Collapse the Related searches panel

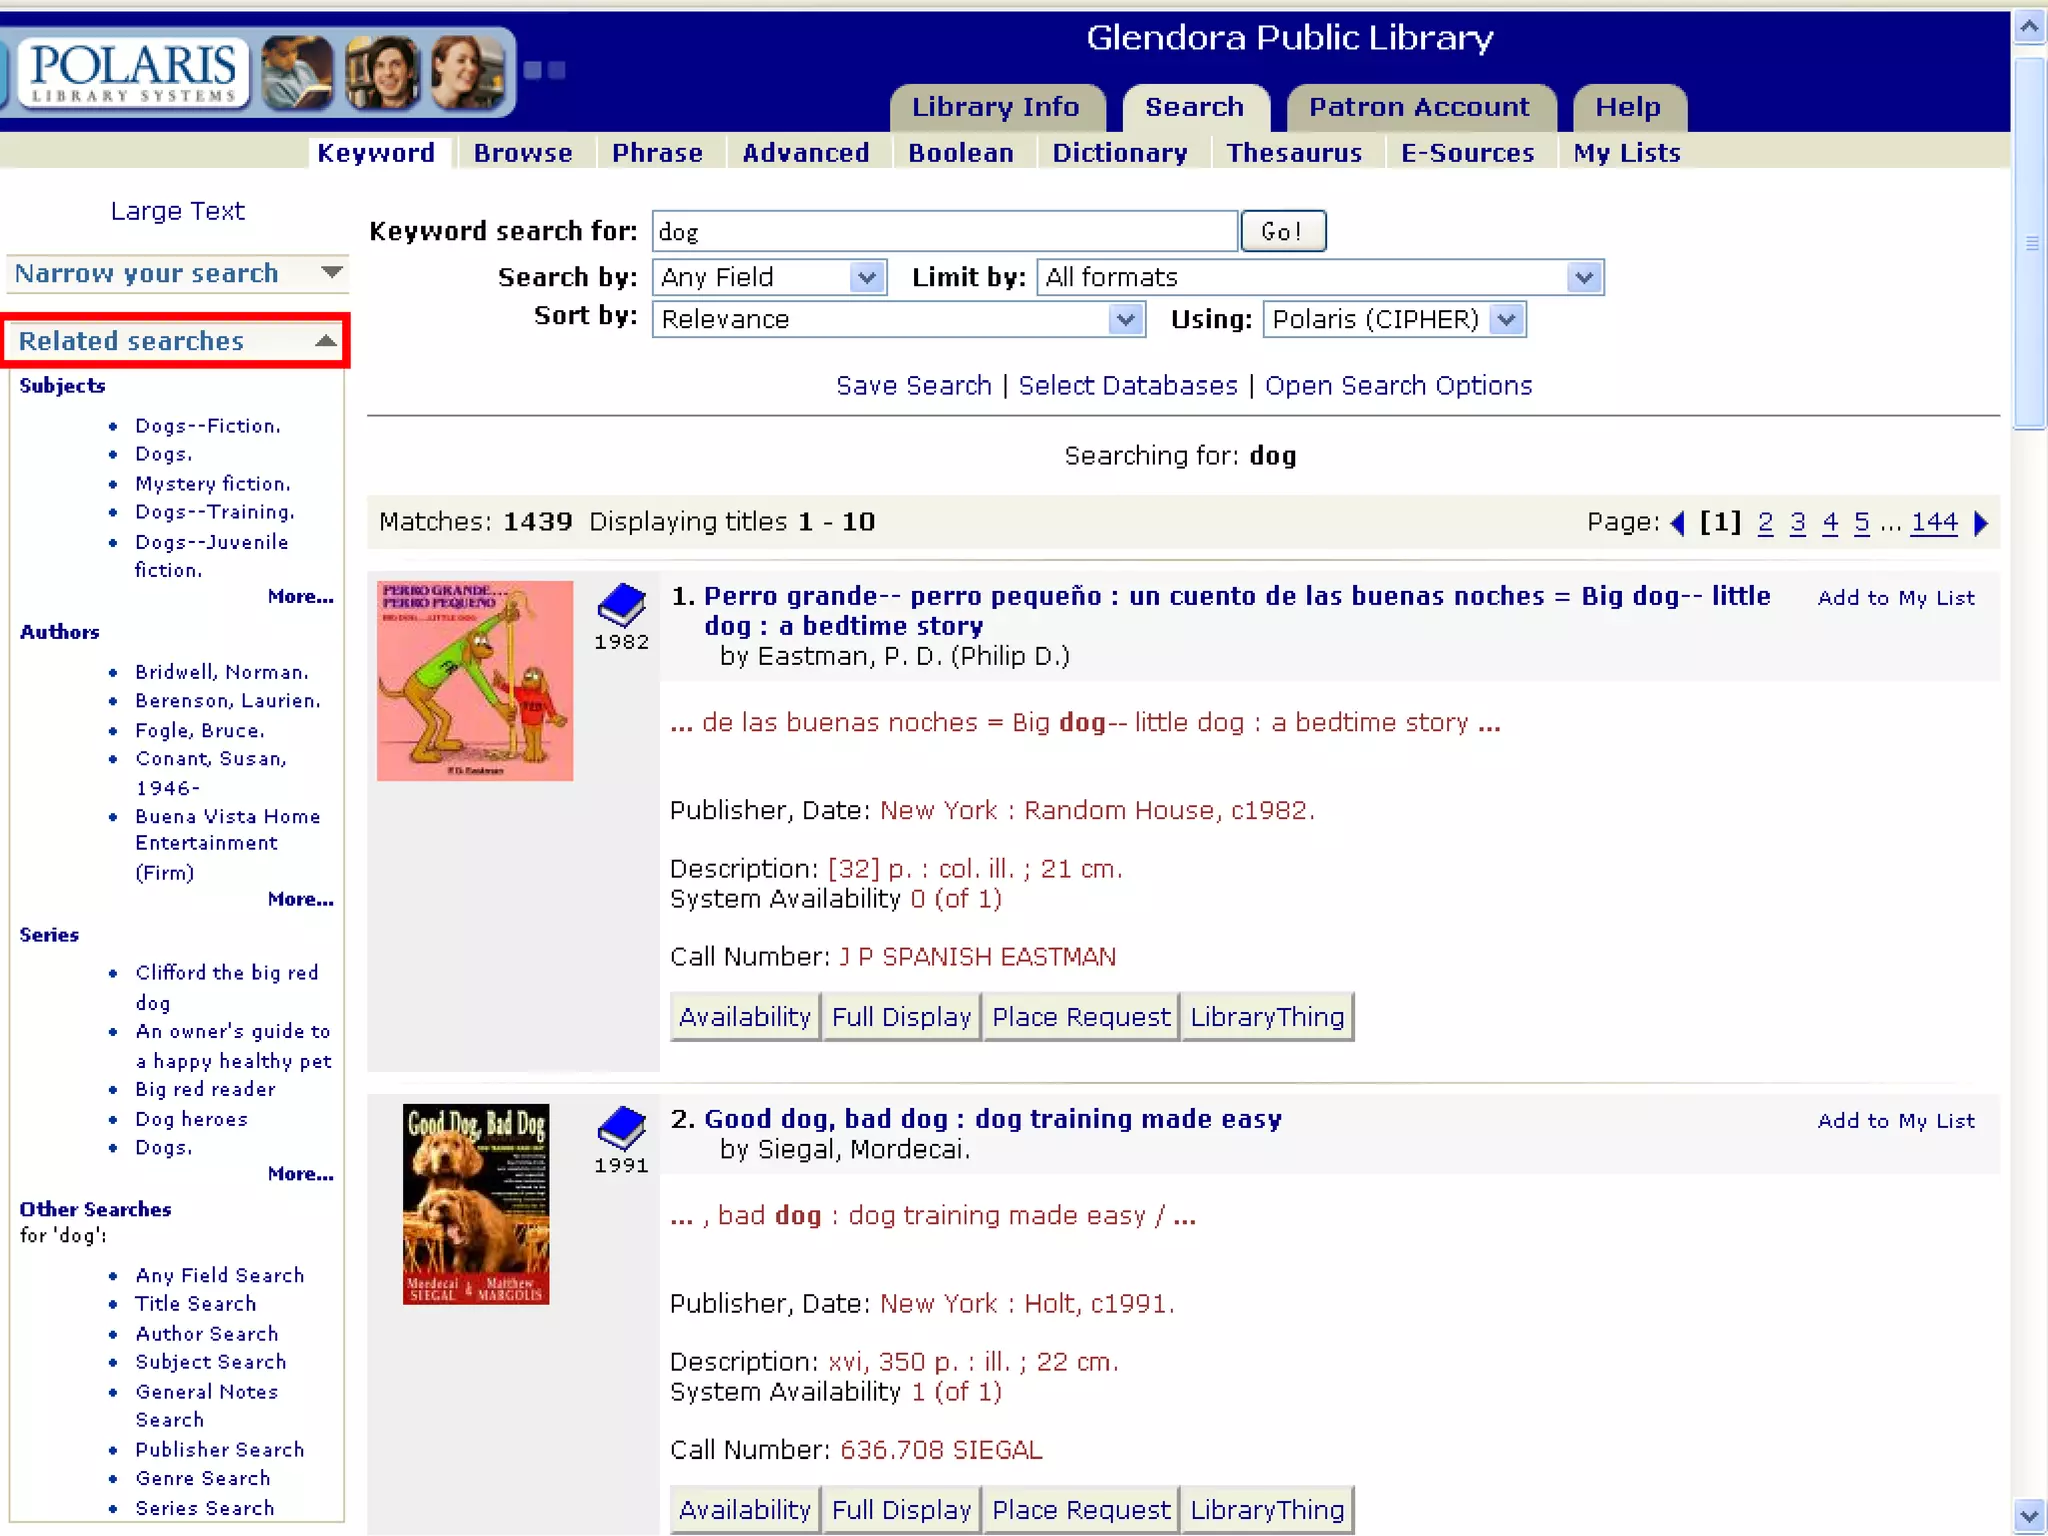(325, 341)
